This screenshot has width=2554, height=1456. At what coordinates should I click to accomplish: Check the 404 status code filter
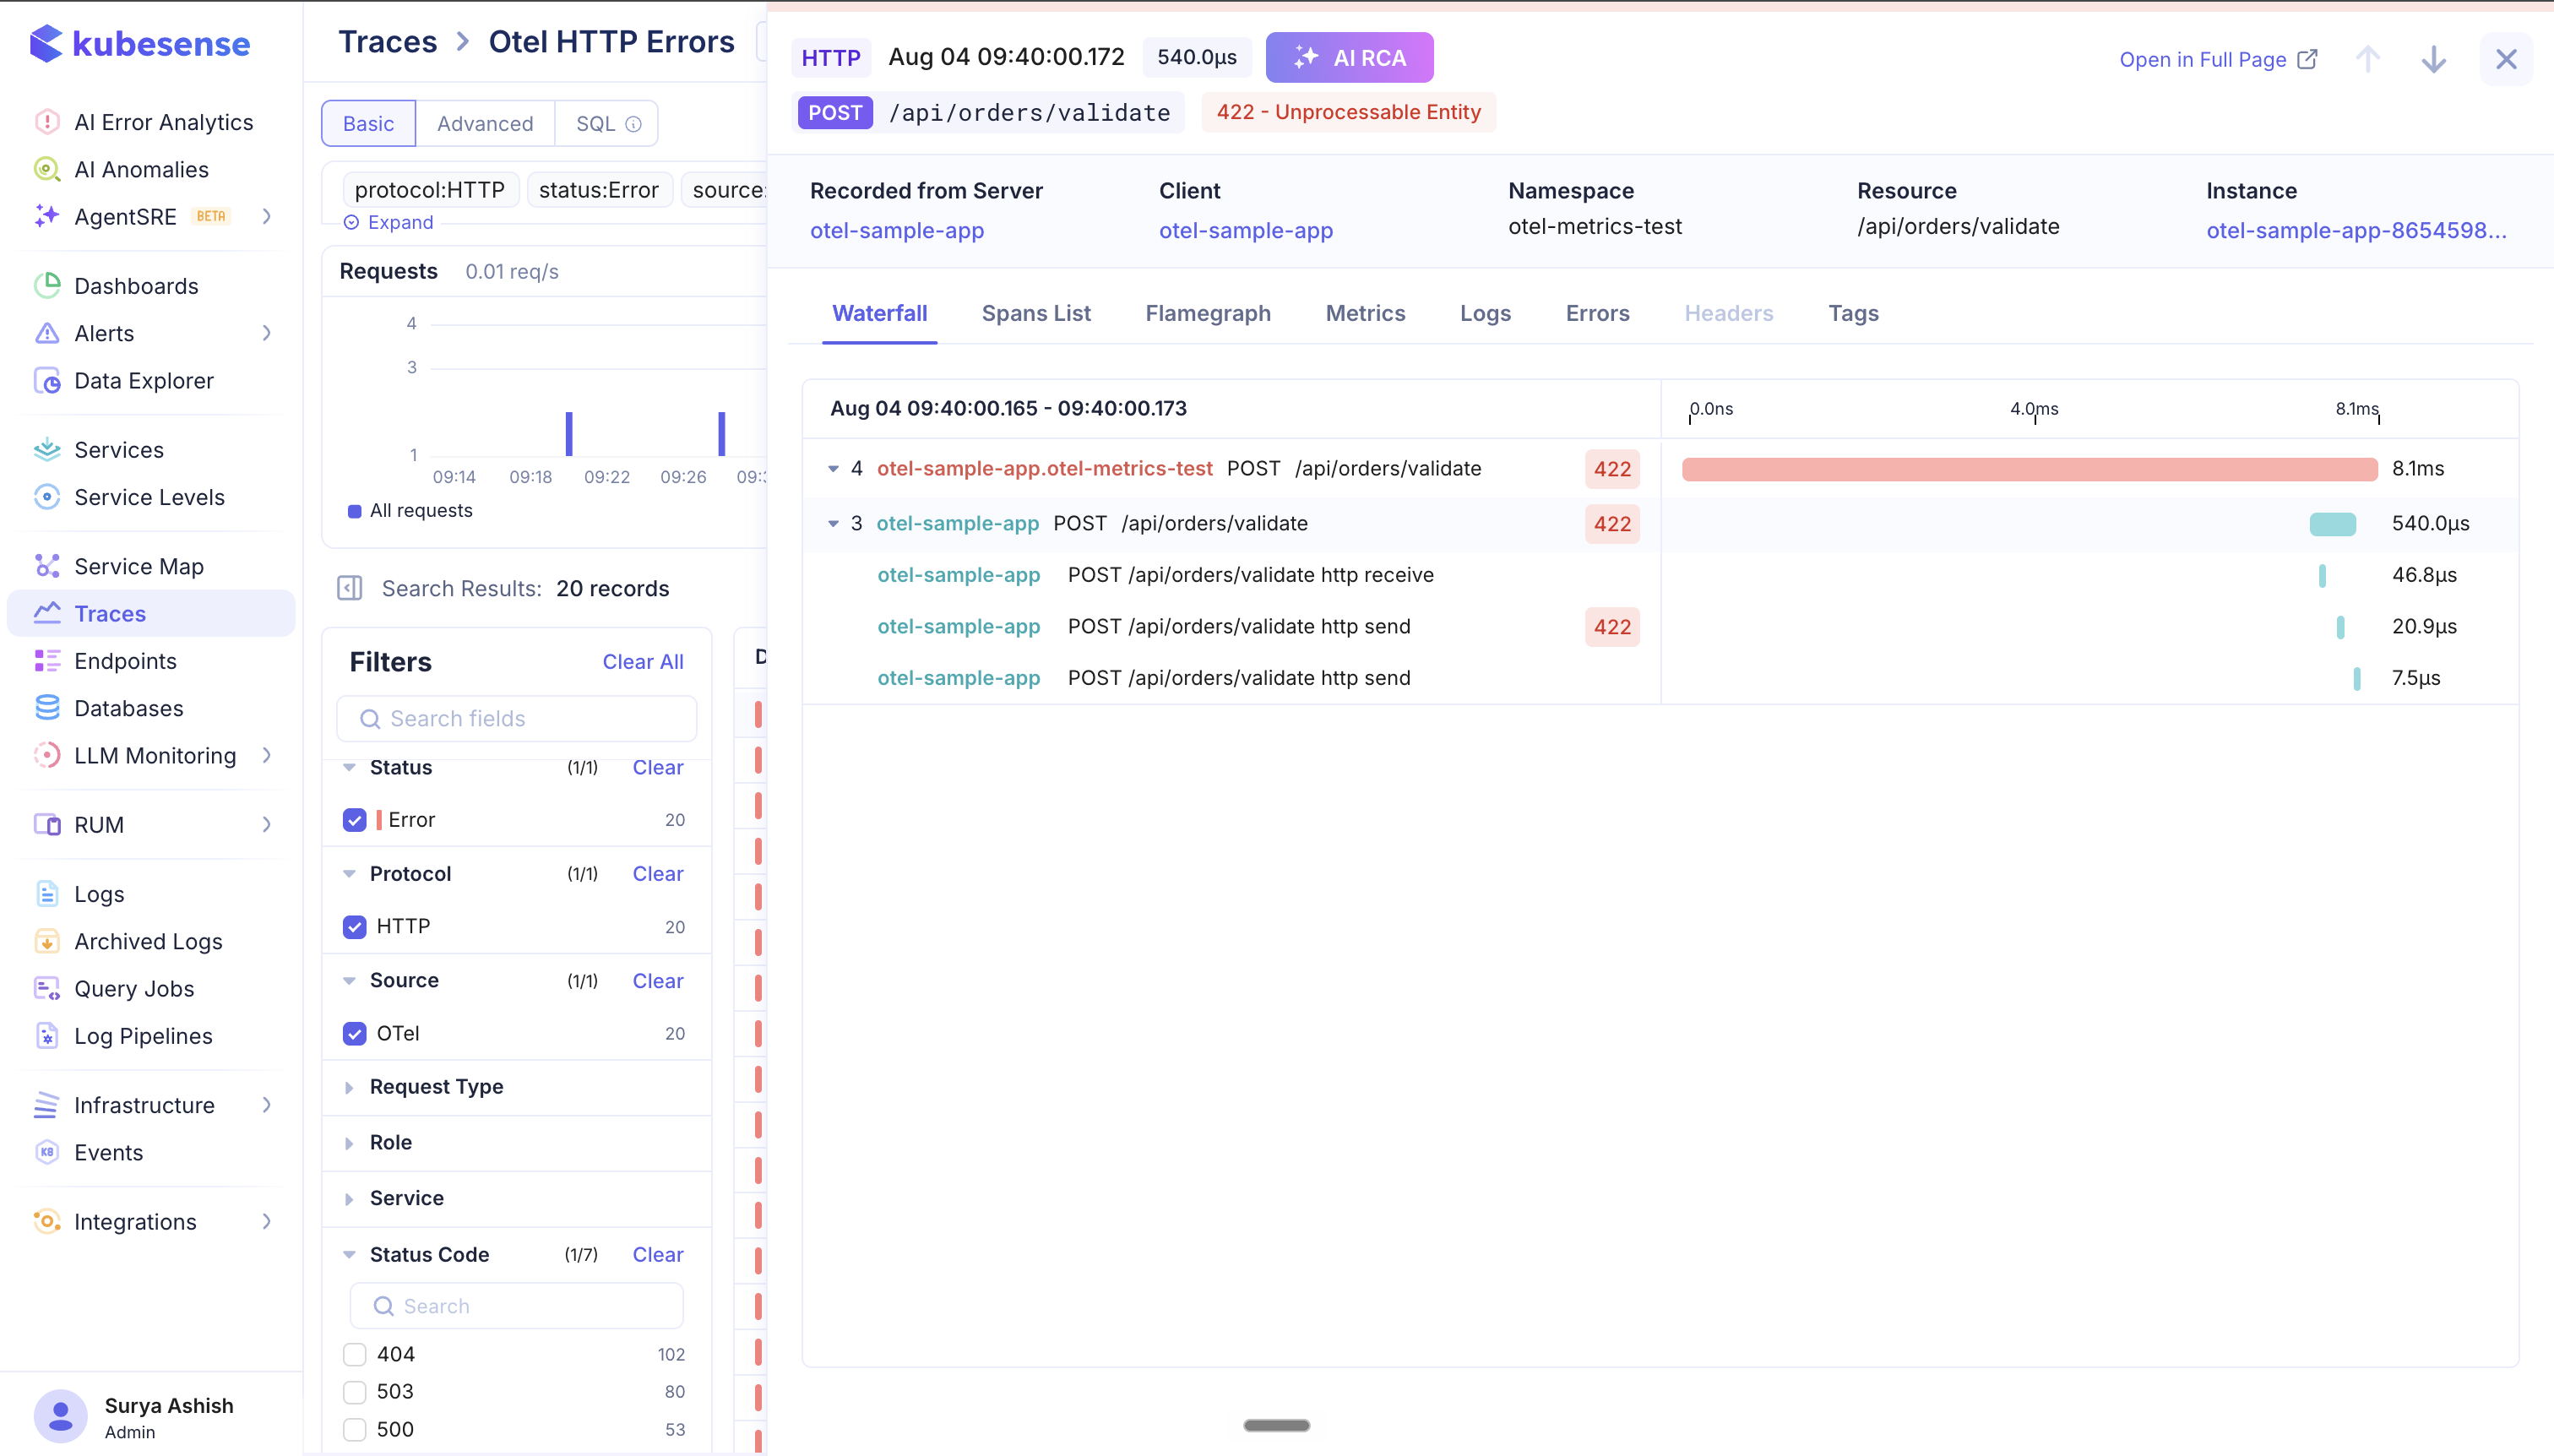354,1354
